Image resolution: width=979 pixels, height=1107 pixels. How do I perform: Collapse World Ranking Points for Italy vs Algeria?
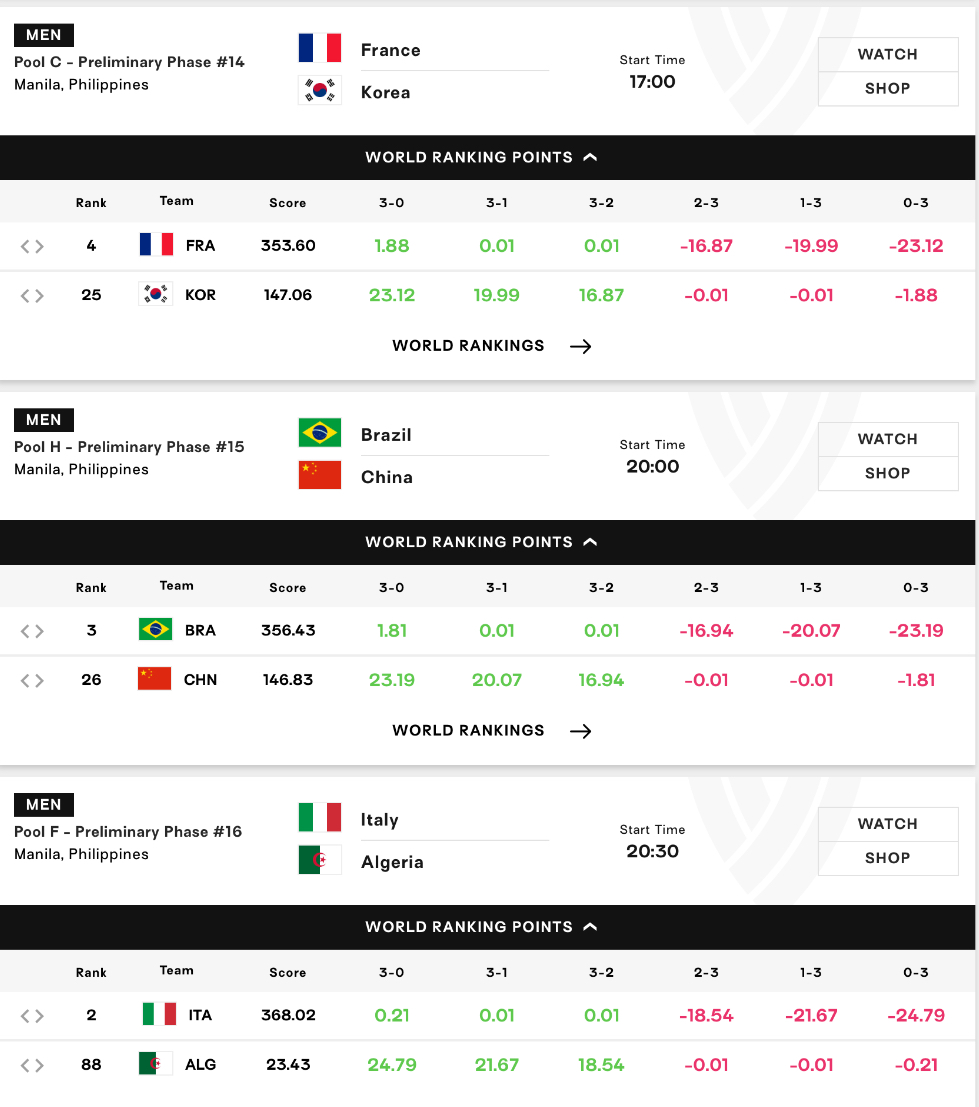481,927
